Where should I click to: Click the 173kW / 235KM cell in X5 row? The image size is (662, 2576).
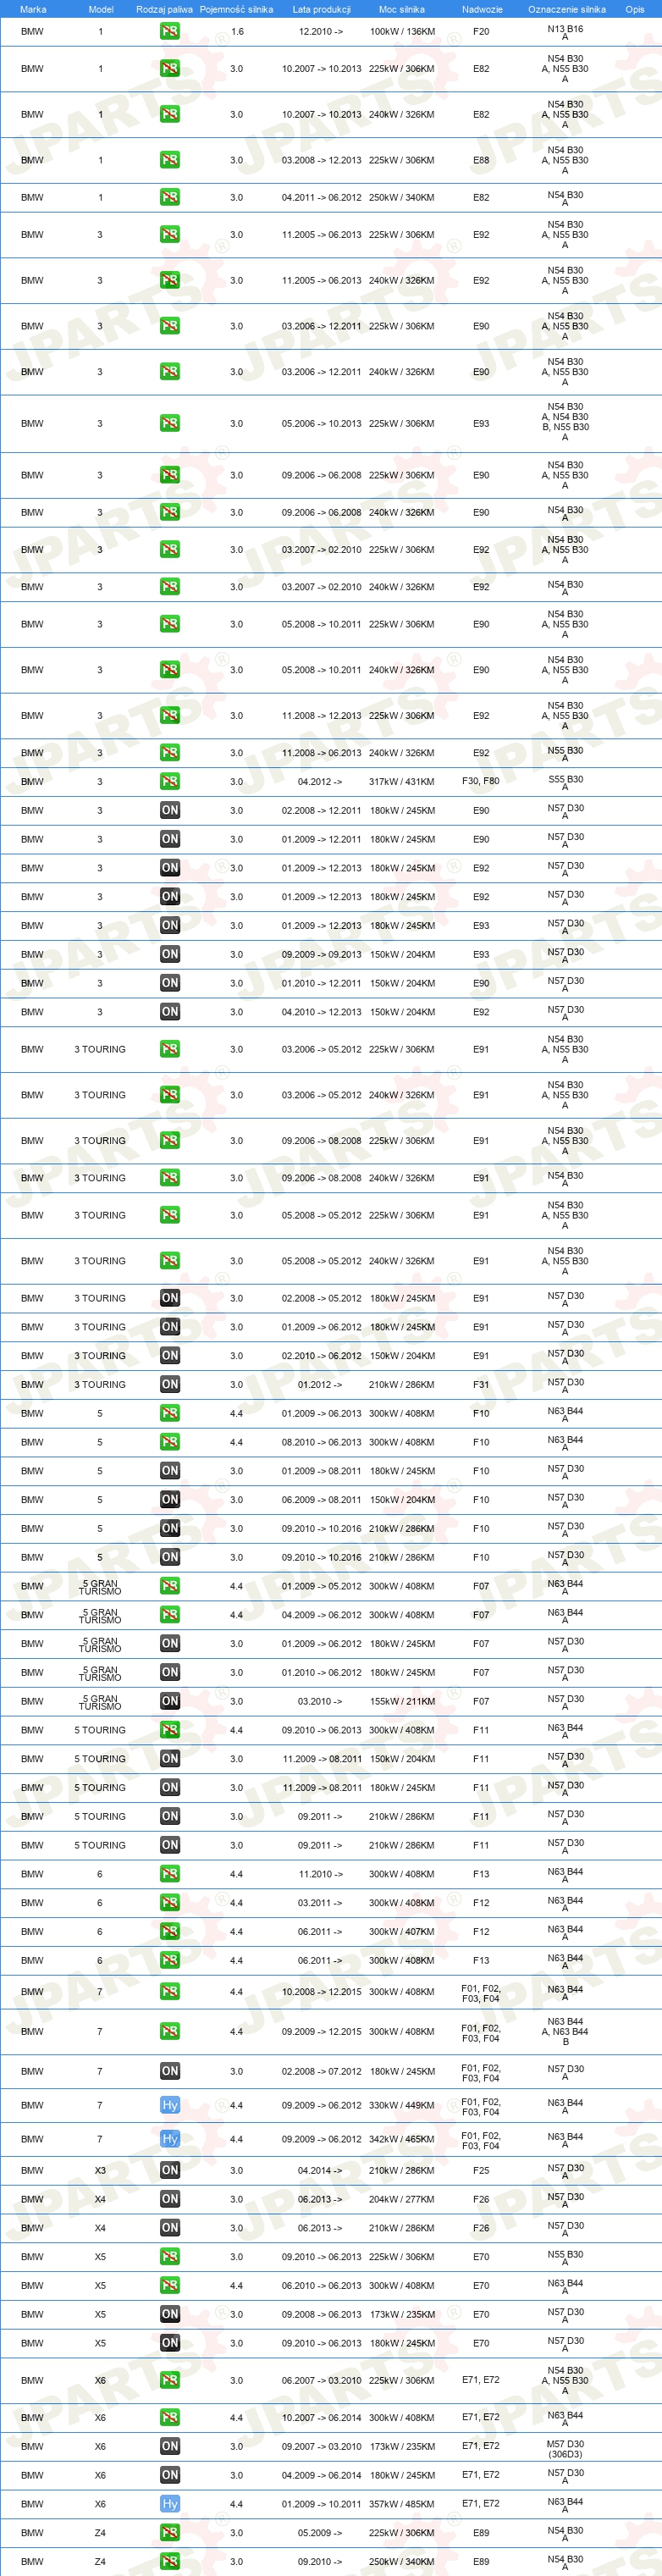tap(402, 2314)
